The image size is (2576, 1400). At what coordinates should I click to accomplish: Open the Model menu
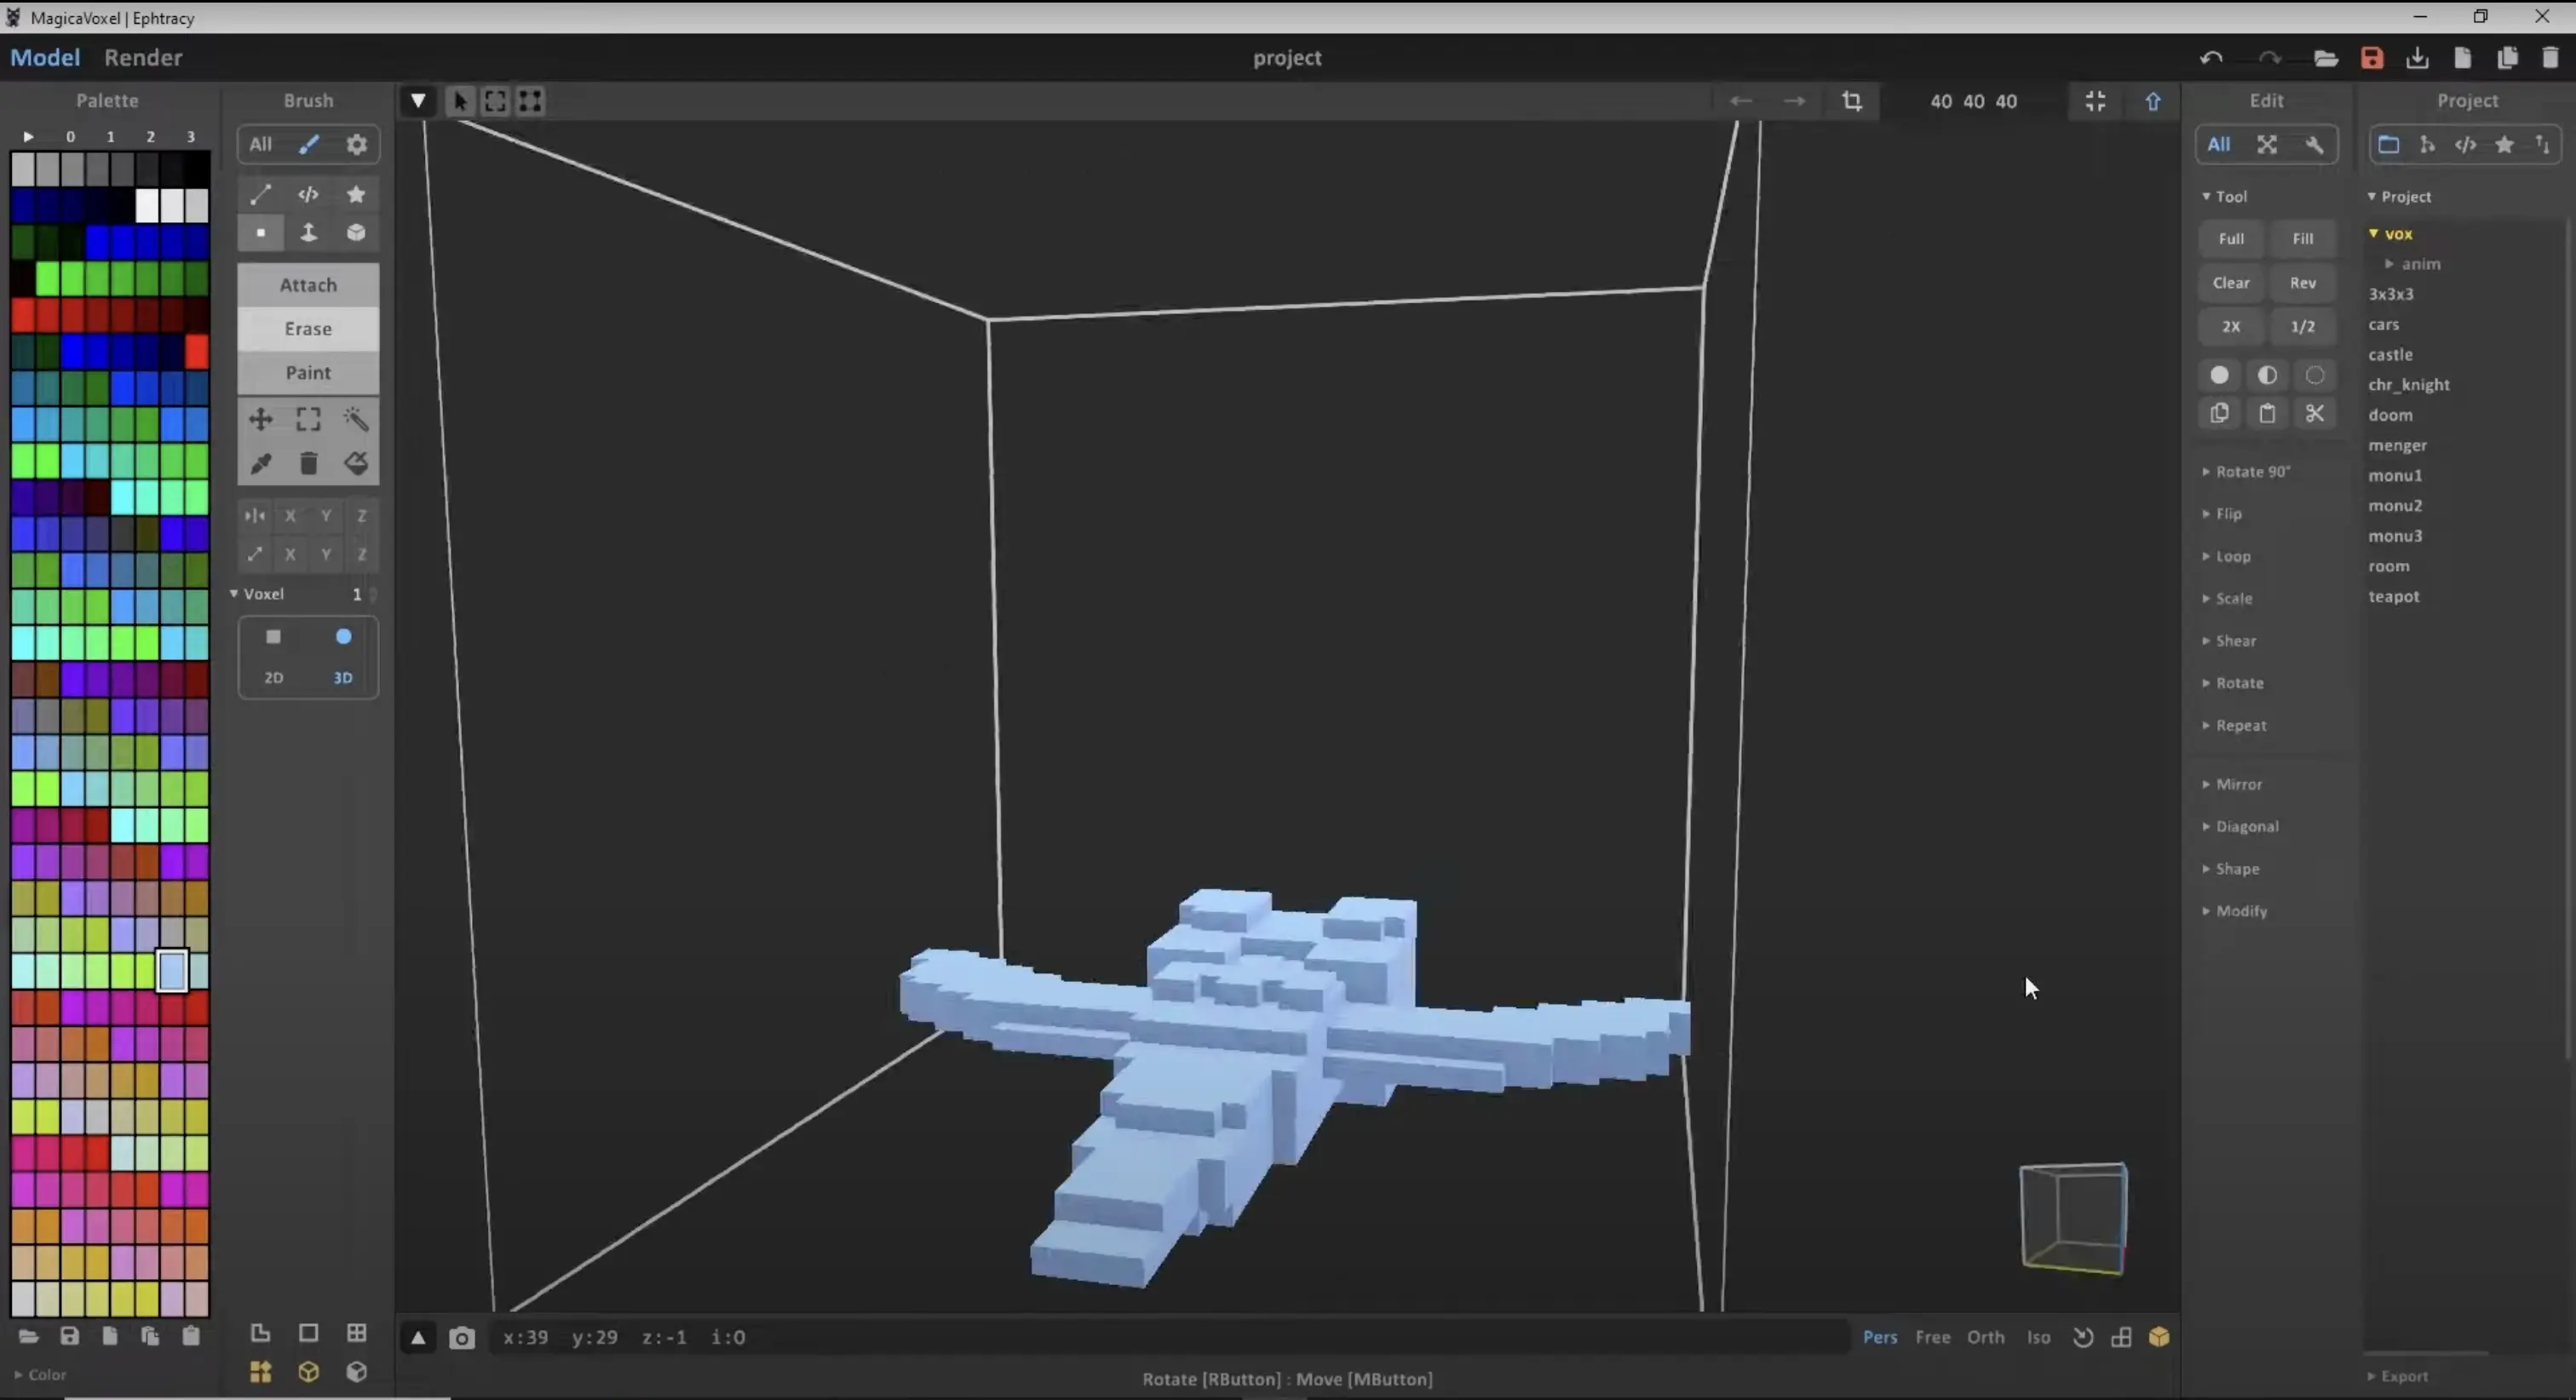pos(45,57)
